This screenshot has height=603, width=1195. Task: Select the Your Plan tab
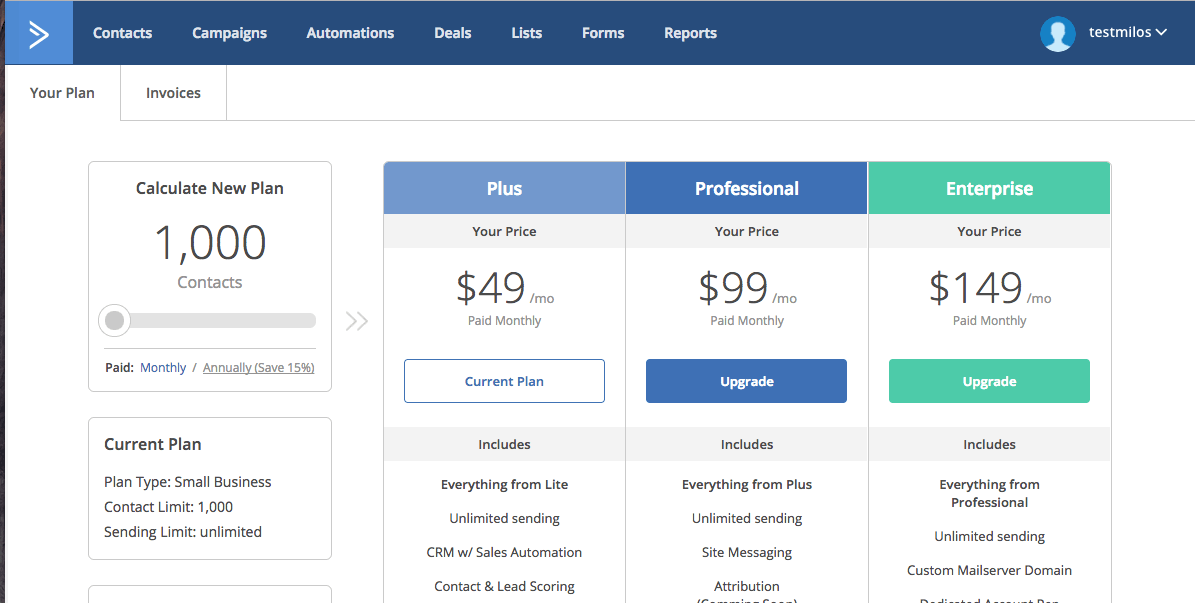[62, 93]
